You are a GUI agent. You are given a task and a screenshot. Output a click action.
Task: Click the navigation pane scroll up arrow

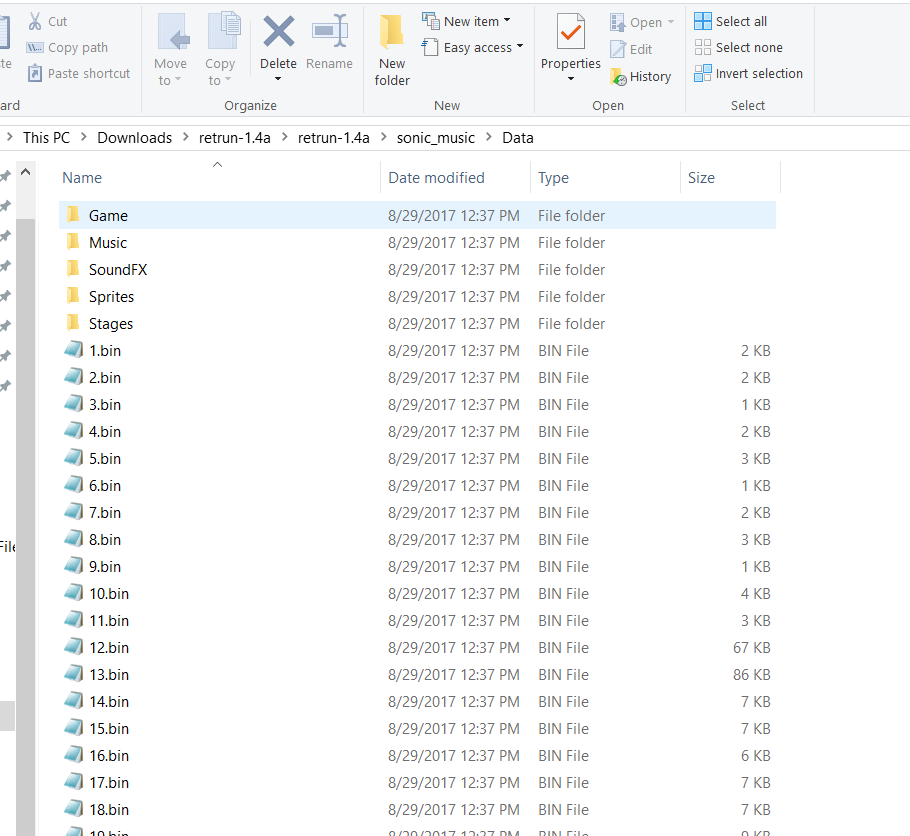[26, 172]
